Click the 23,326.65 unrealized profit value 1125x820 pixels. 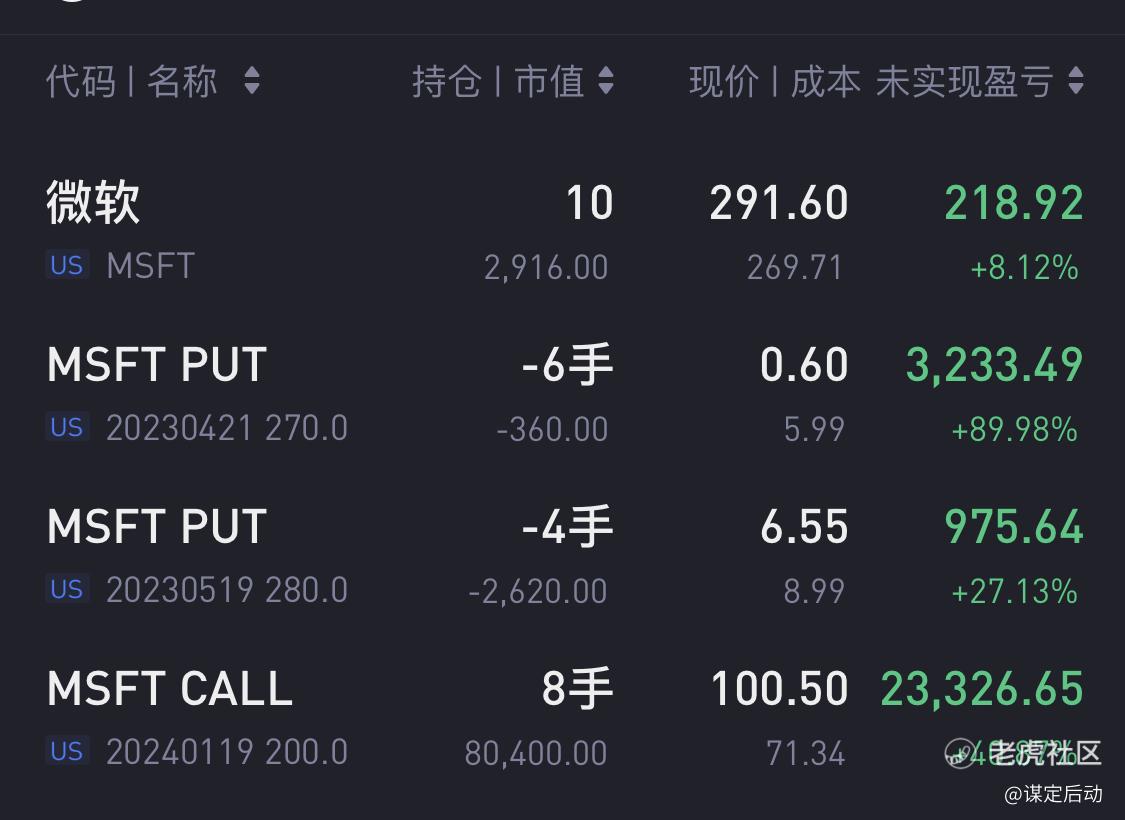(x=982, y=689)
